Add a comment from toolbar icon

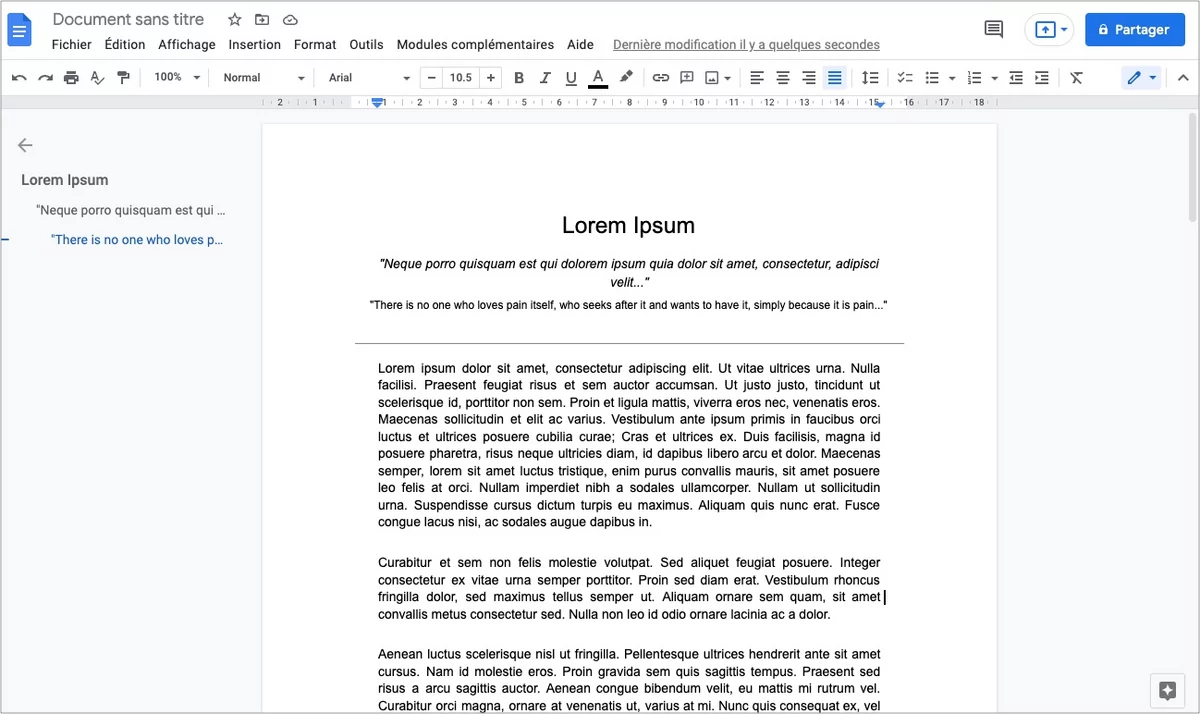pos(687,77)
